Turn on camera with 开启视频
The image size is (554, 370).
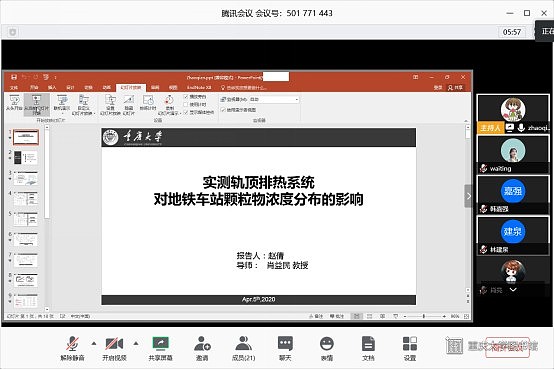coord(114,347)
